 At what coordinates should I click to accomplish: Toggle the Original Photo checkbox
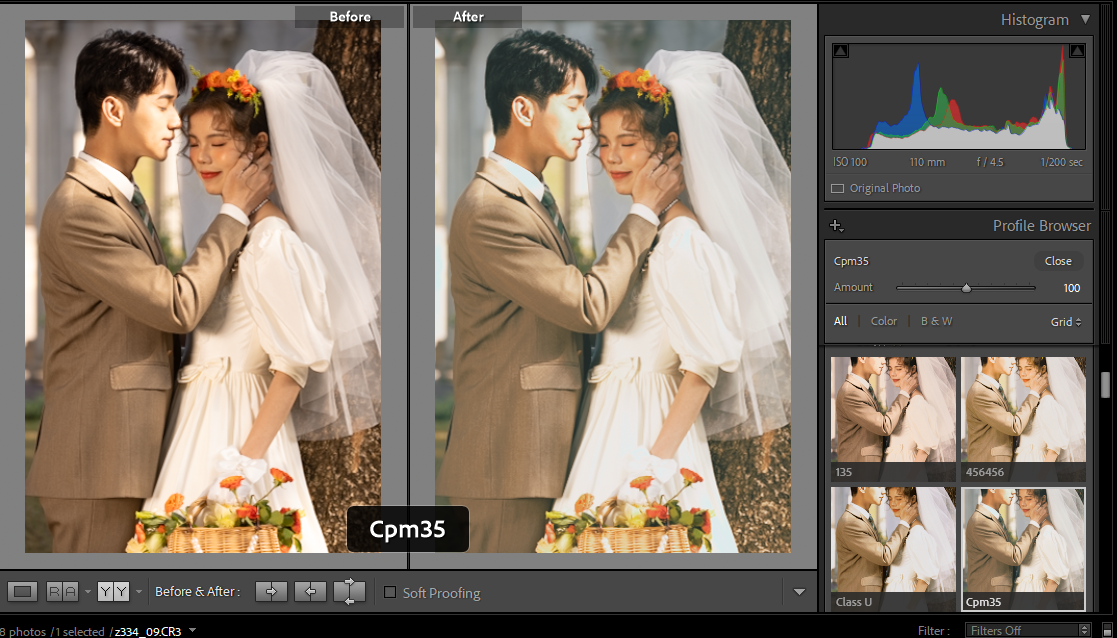838,188
